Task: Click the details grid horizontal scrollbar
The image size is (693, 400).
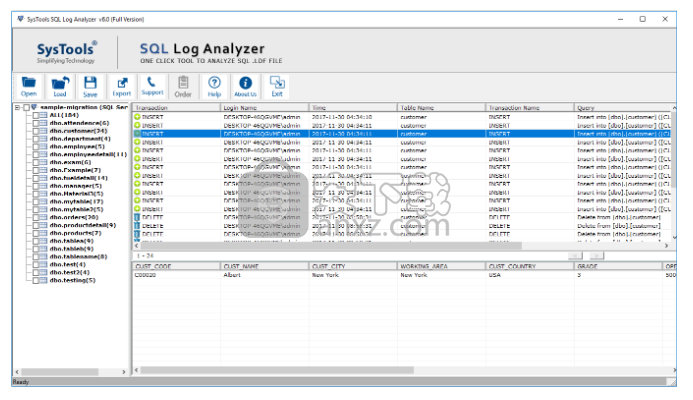Action: [x=277, y=370]
